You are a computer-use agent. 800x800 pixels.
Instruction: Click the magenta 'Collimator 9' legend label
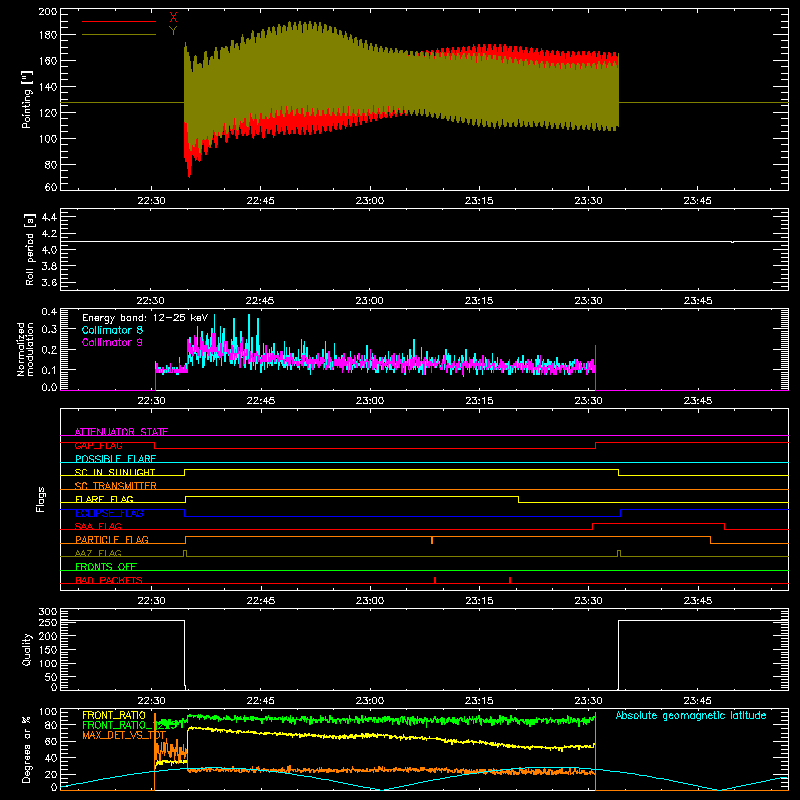click(x=112, y=342)
